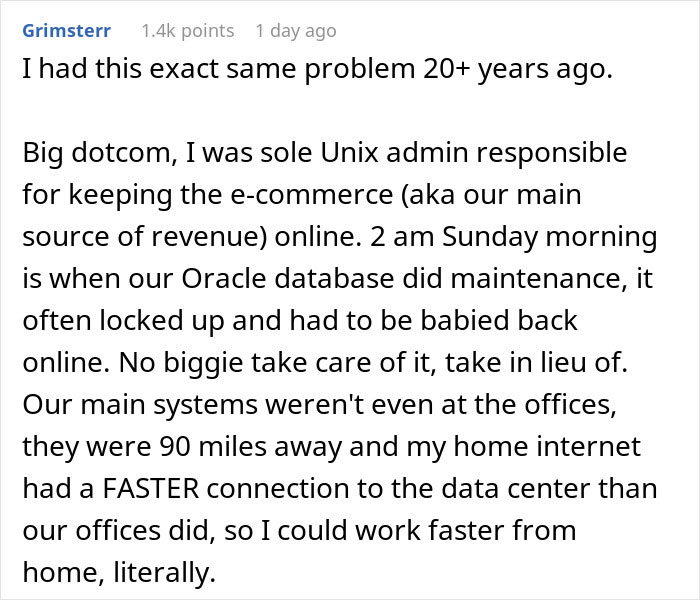700x600 pixels.
Task: Click the "1 day ago" timestamp
Action: tap(295, 31)
